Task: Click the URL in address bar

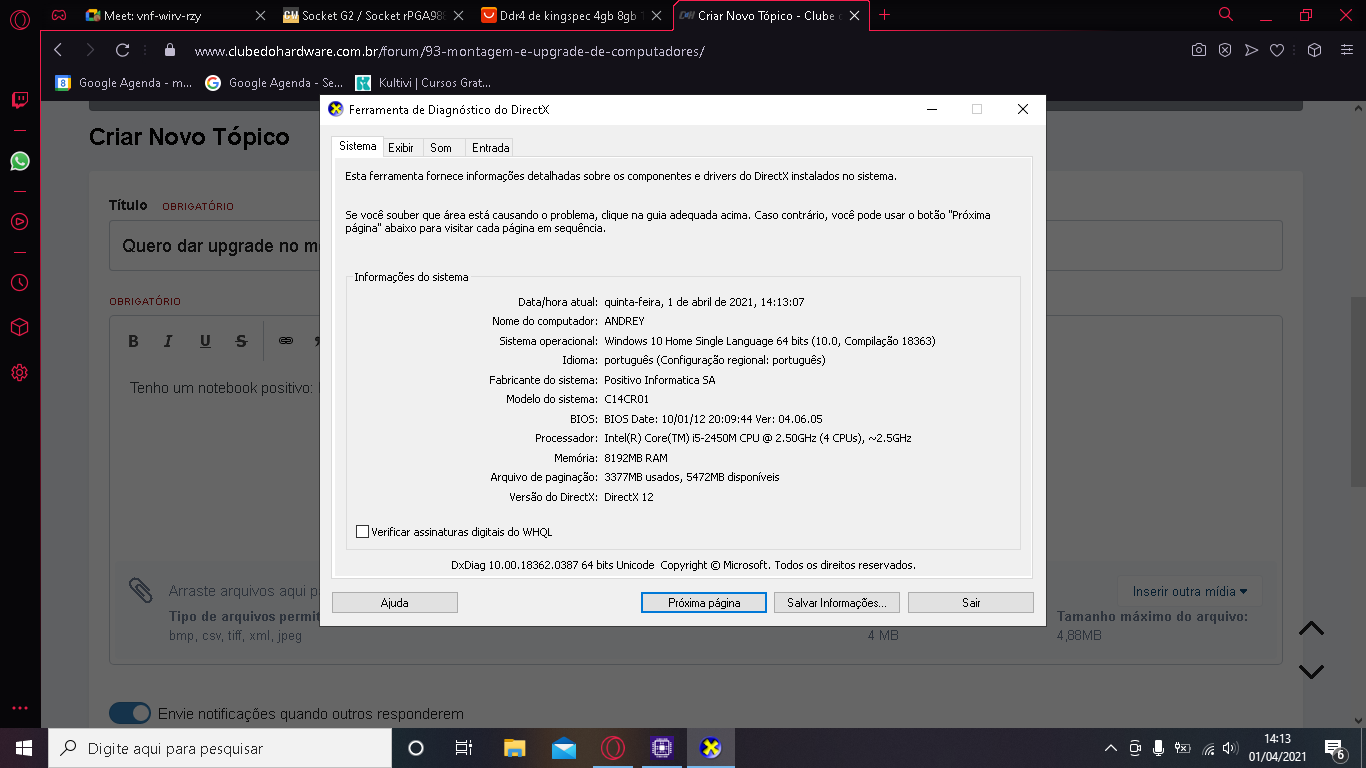Action: (x=449, y=50)
